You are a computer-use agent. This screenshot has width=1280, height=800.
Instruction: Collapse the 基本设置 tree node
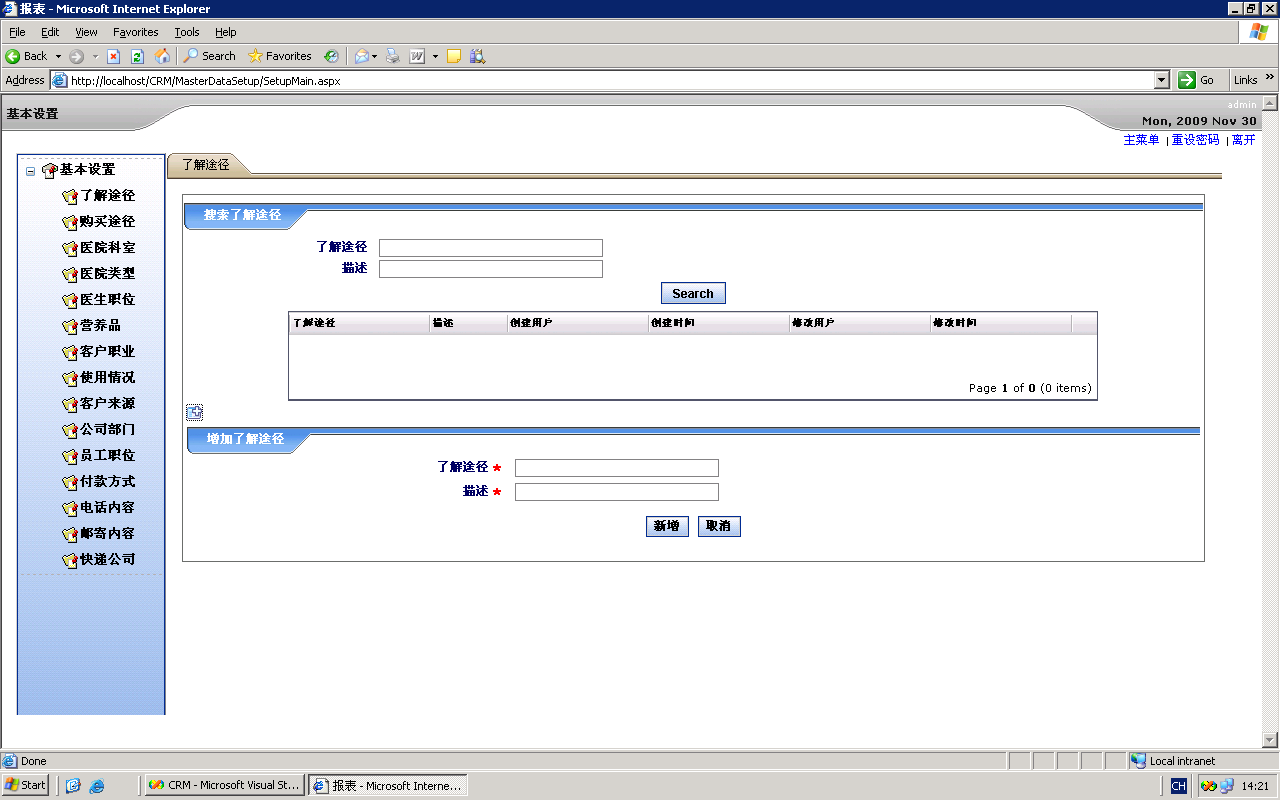(x=30, y=171)
